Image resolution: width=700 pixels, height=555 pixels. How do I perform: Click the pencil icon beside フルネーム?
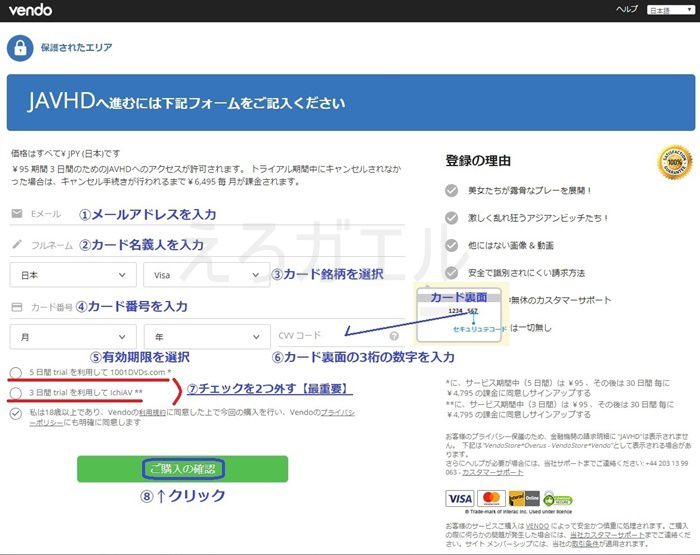17,244
